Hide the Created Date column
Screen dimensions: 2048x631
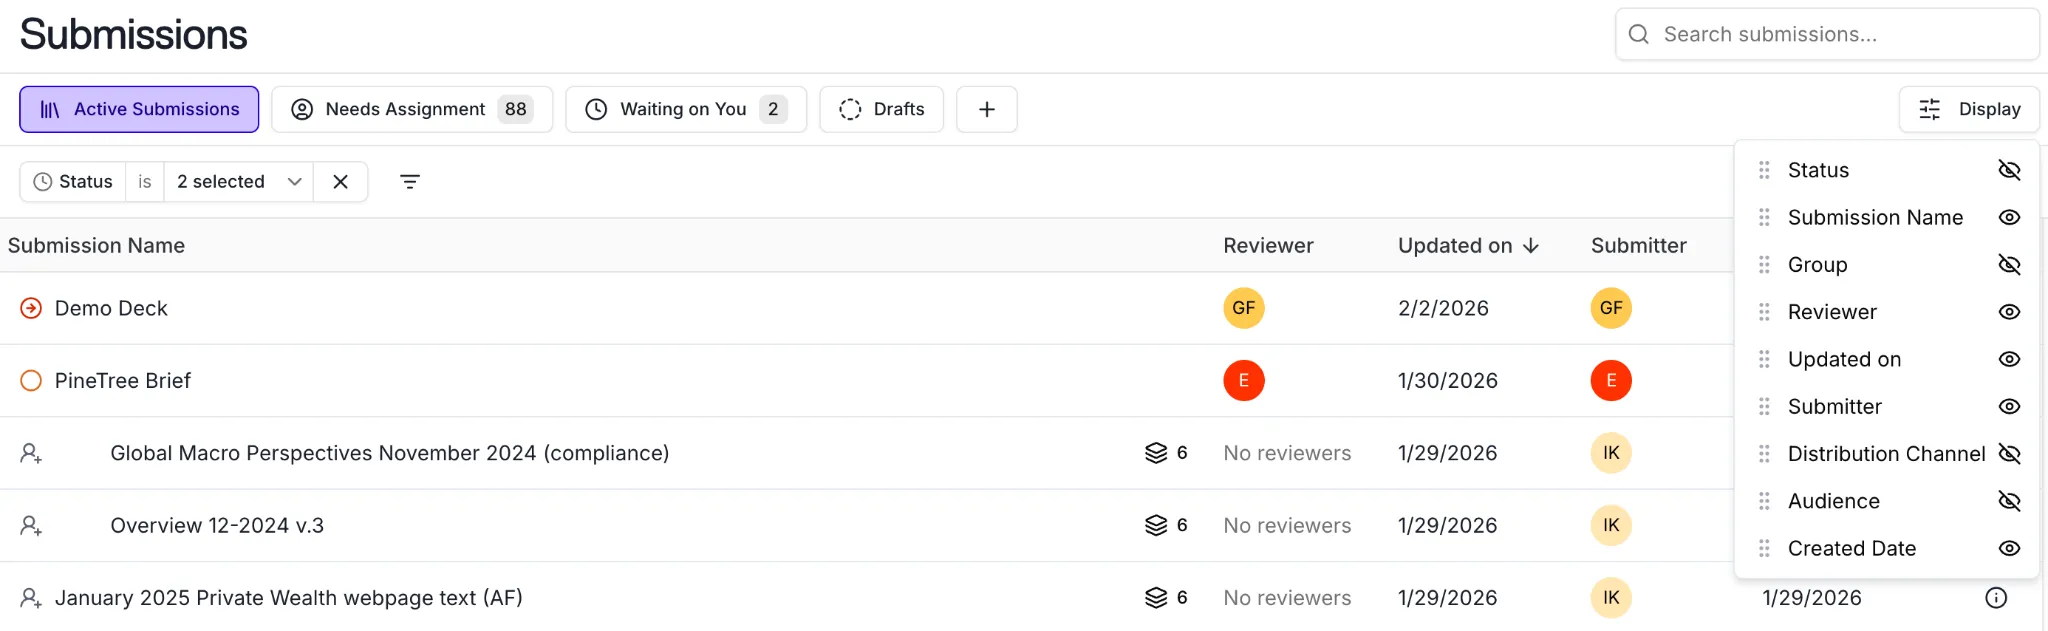(x=2009, y=548)
